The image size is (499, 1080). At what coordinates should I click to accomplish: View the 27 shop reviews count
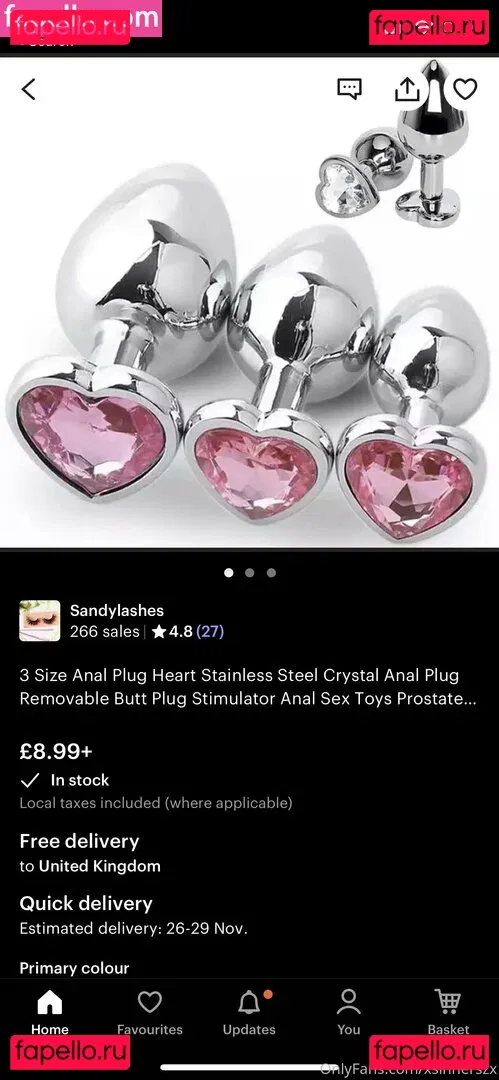tap(210, 632)
